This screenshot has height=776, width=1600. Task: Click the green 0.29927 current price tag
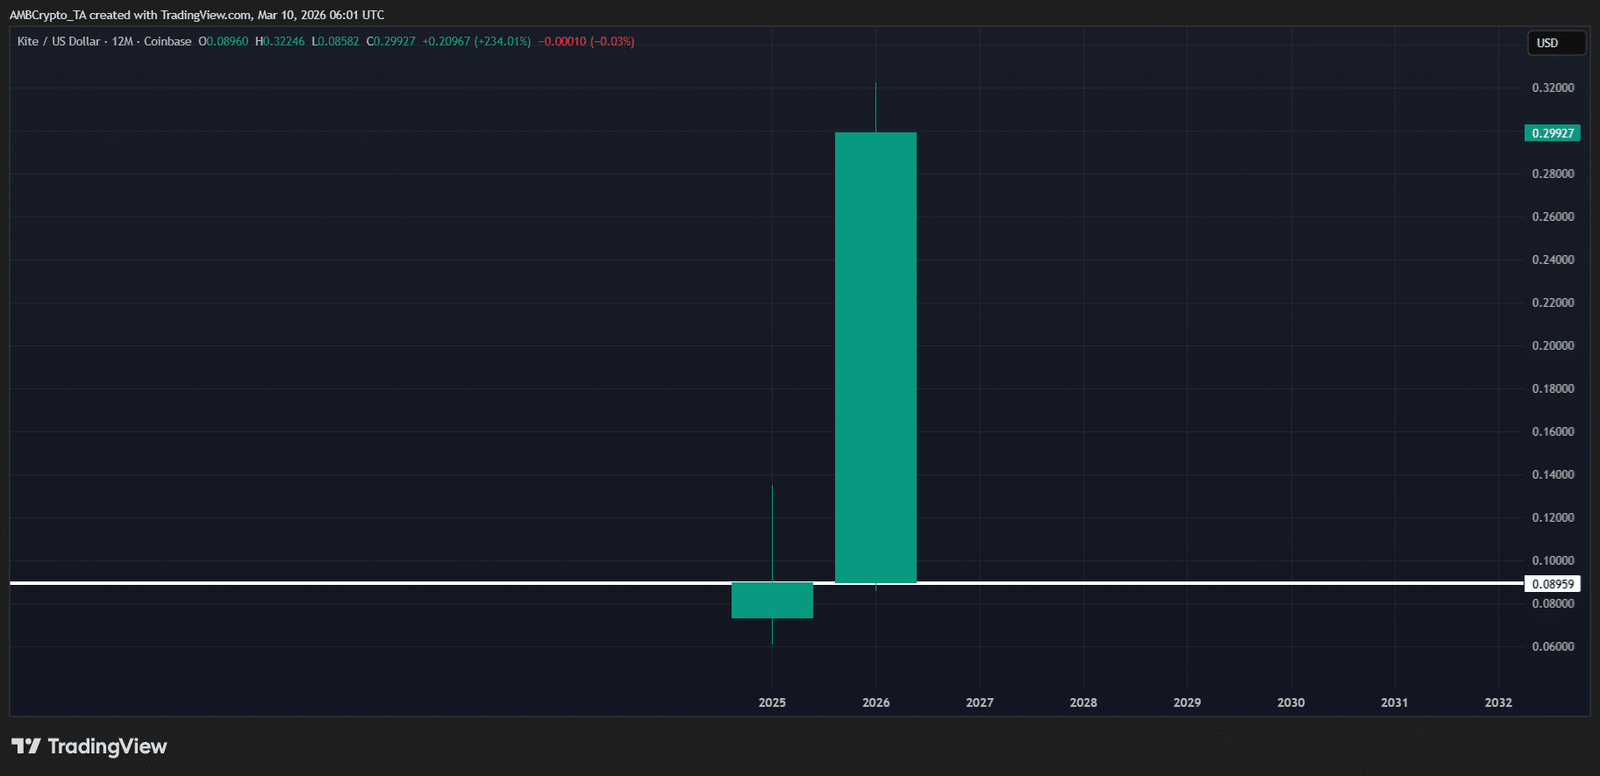point(1552,133)
